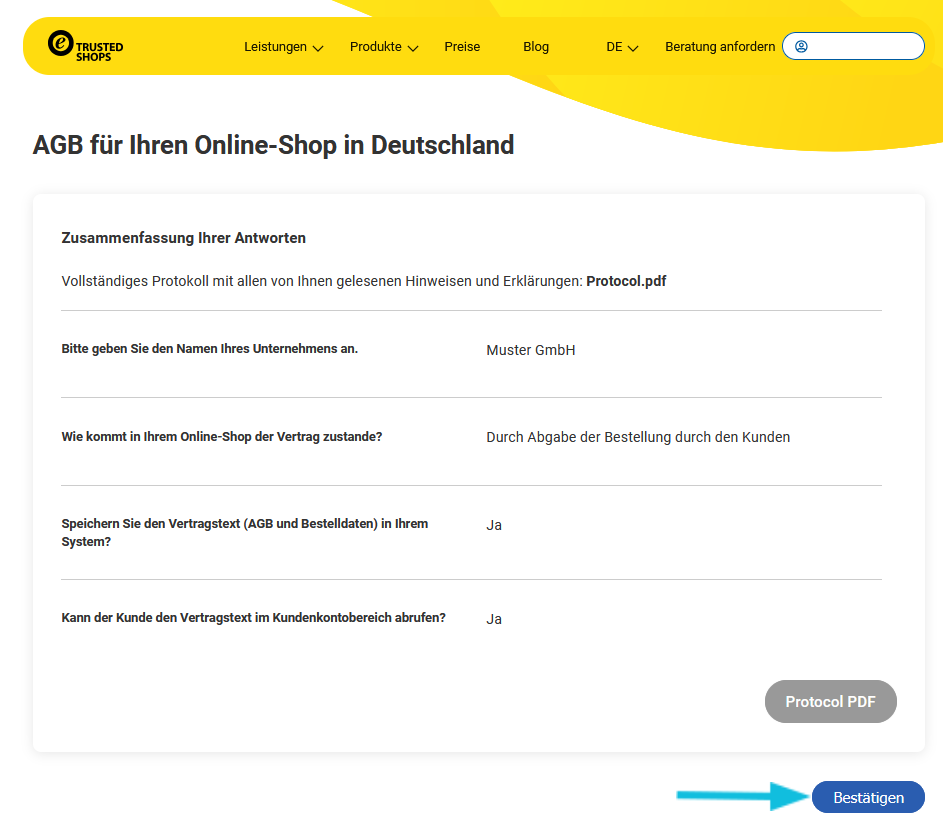Image resolution: width=943 pixels, height=830 pixels.
Task: Go to the Preise page
Action: click(462, 47)
